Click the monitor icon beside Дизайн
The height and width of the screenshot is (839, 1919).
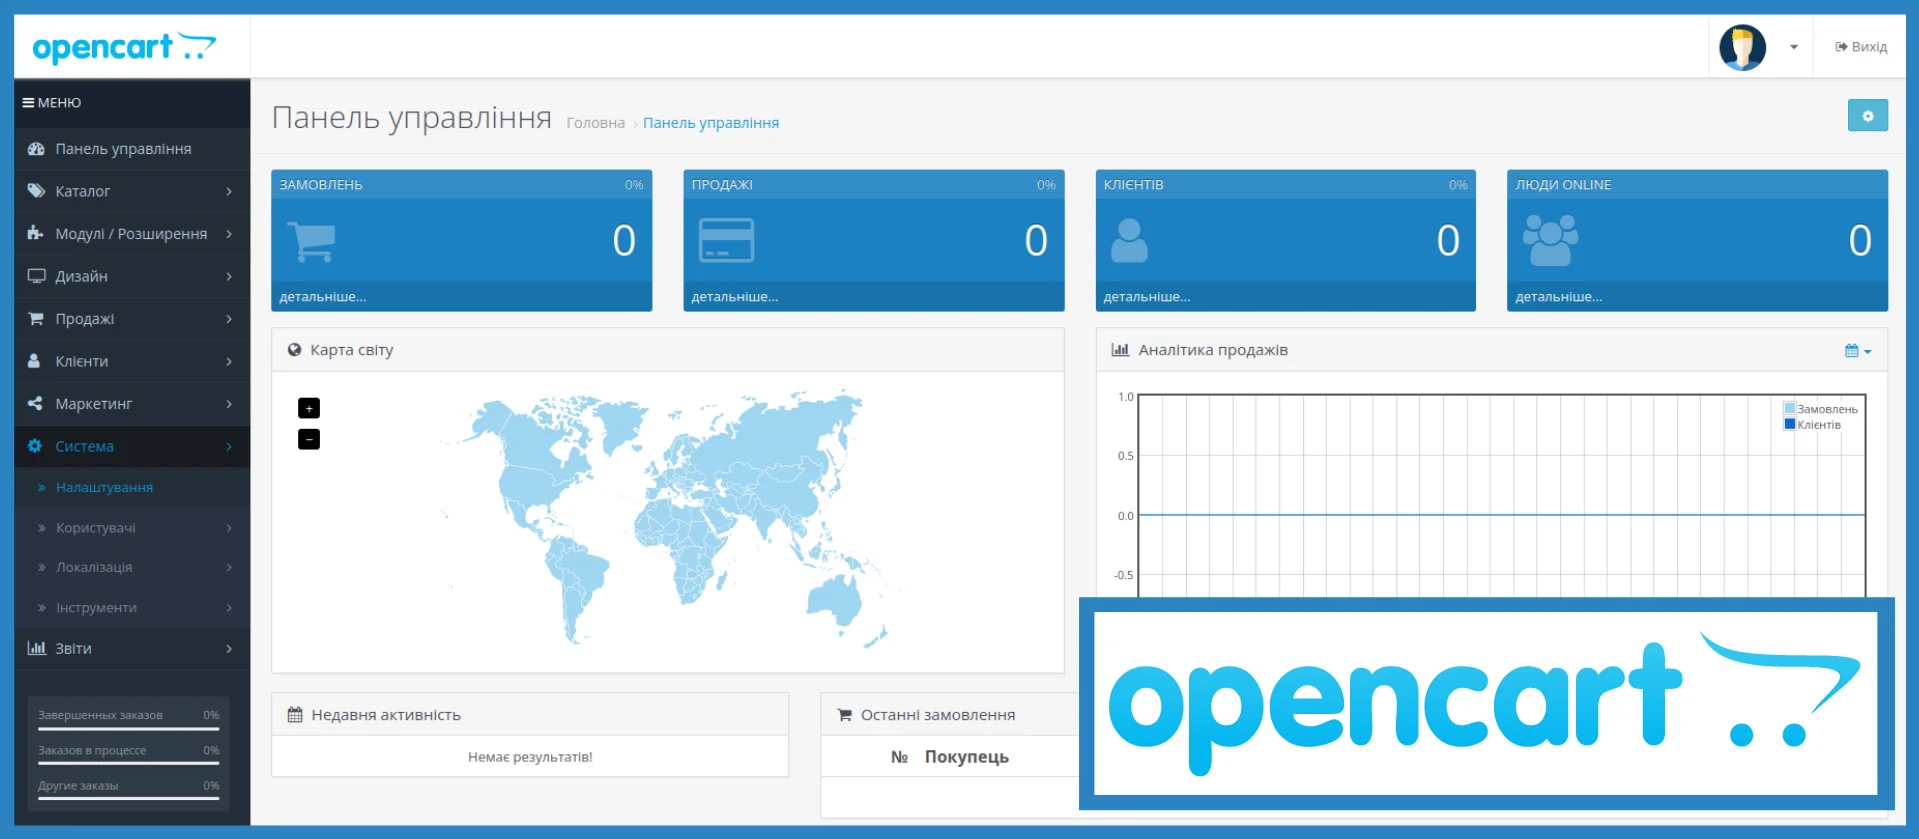click(36, 276)
